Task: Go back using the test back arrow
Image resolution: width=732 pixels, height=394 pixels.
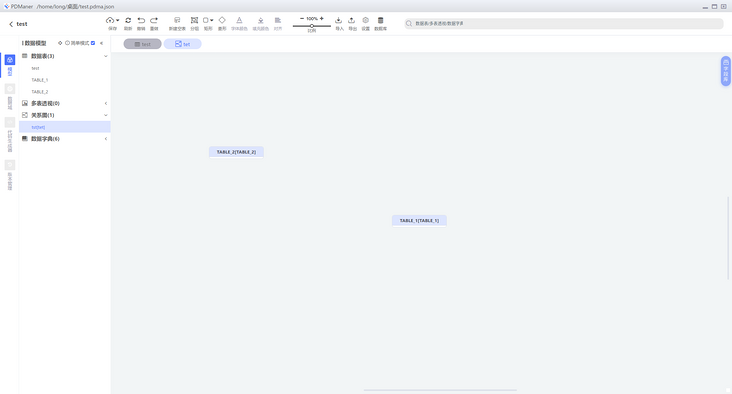Action: tap(11, 24)
